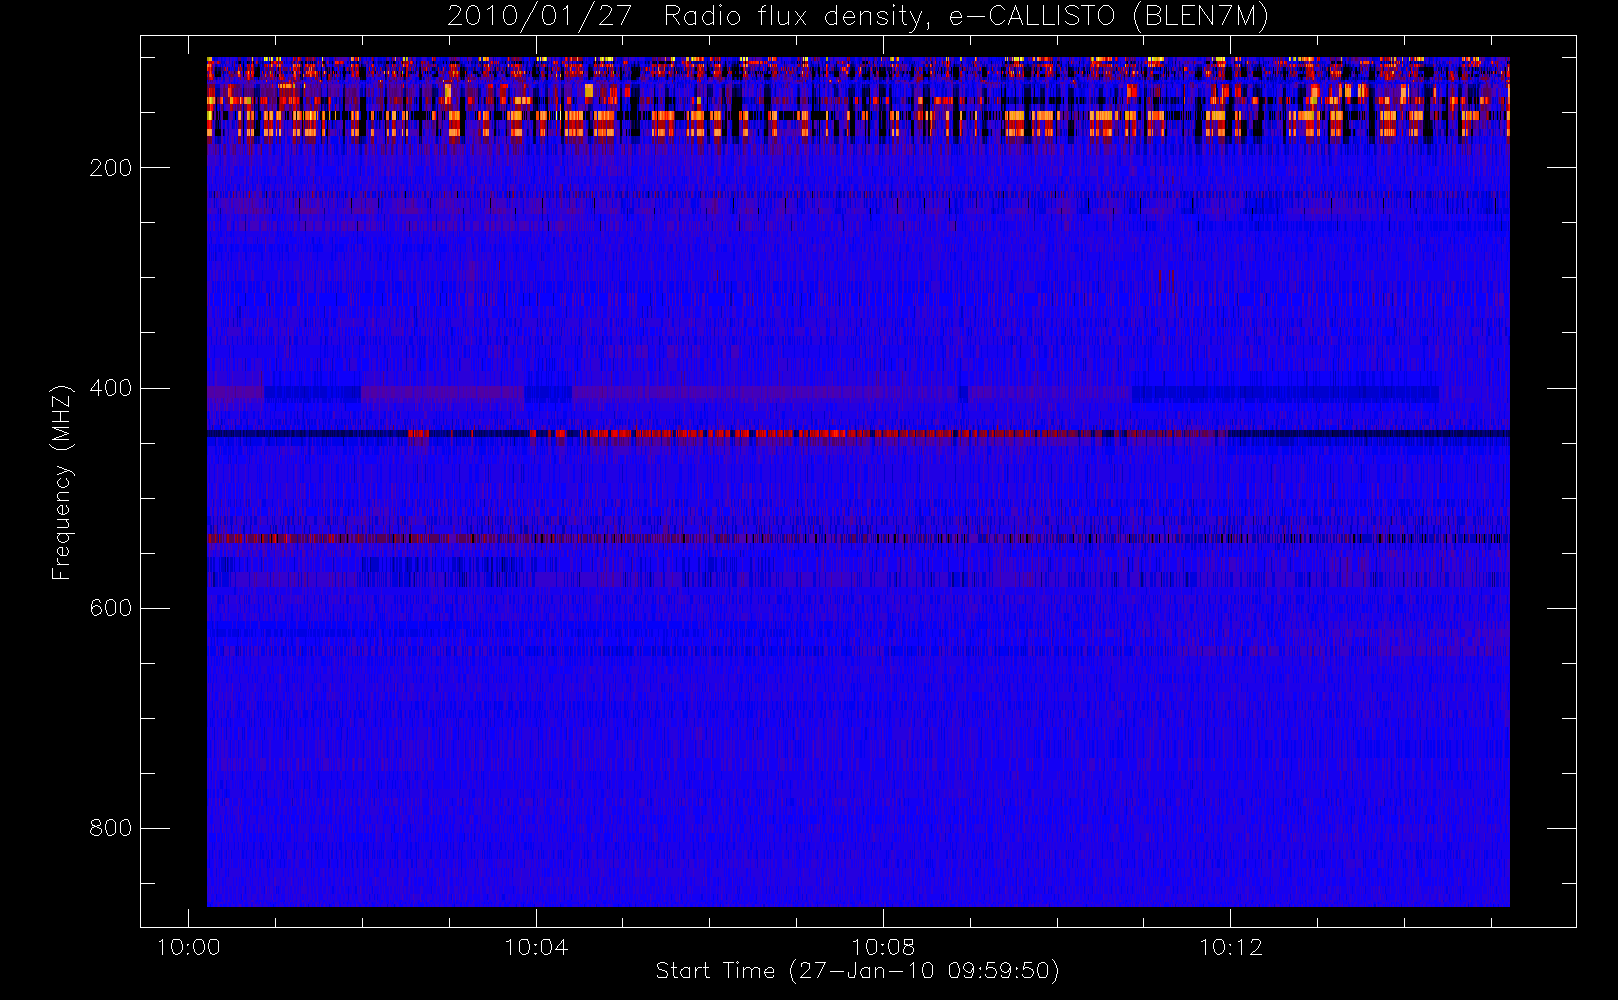This screenshot has height=1000, width=1618.
Task: Click the '10:00' time tick label
Action: point(188,947)
